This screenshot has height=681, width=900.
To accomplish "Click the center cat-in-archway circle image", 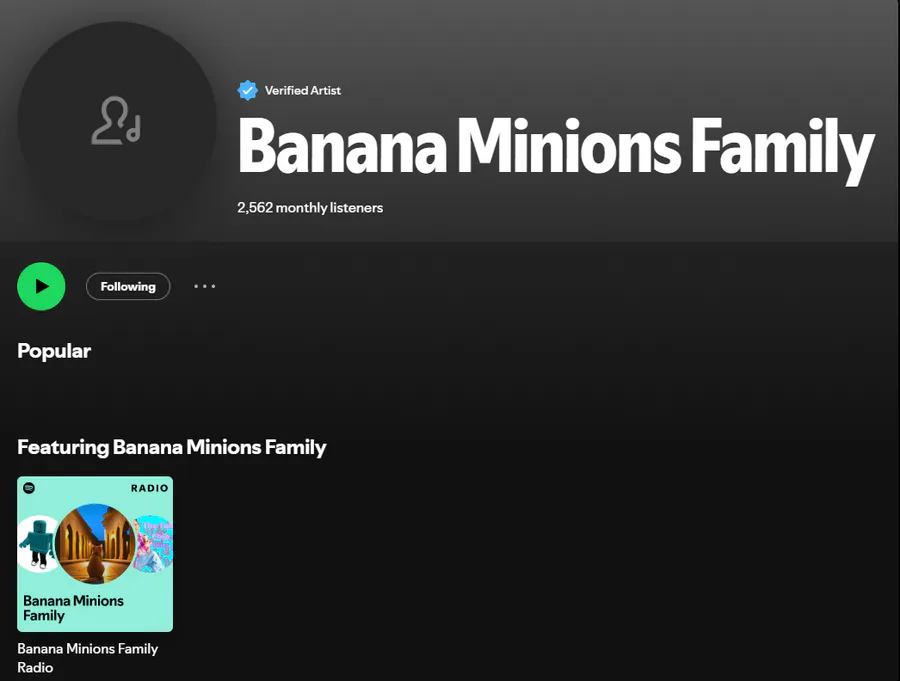I will tap(95, 544).
